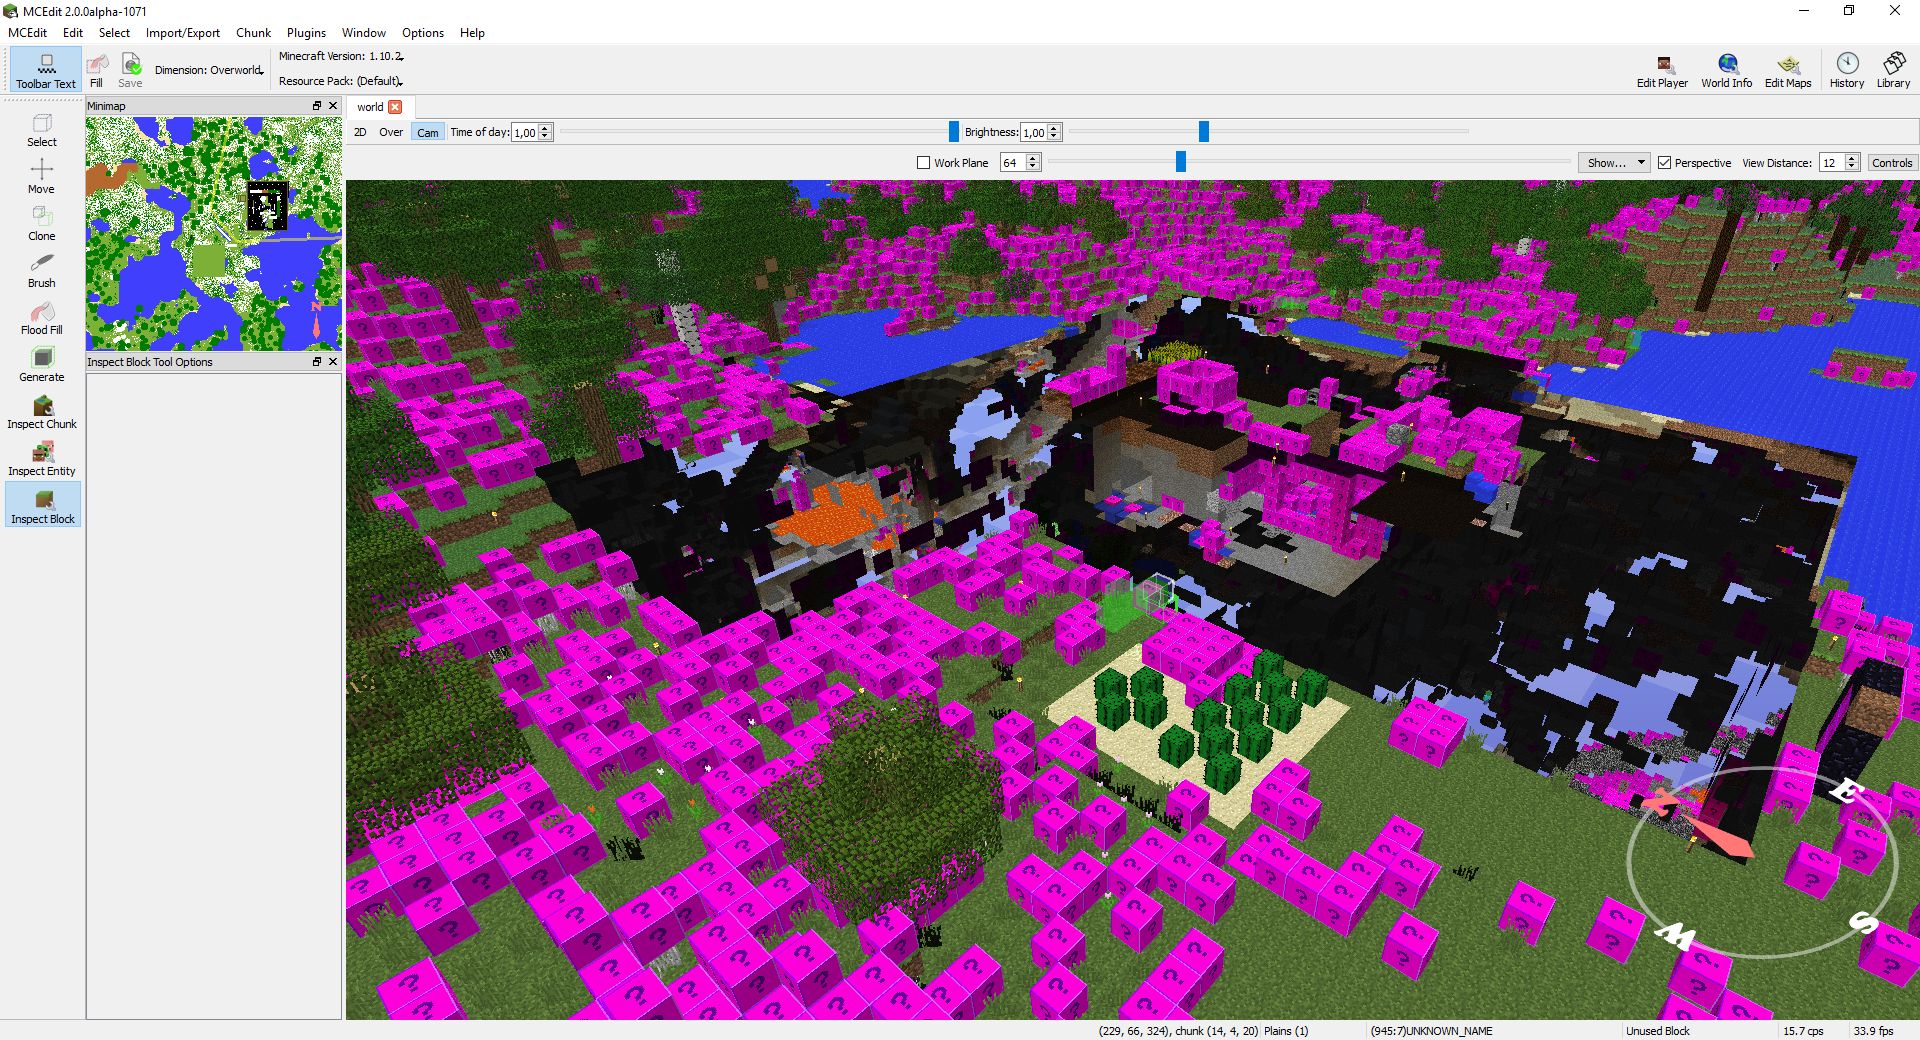Image resolution: width=1920 pixels, height=1040 pixels.
Task: Open the Edit menu
Action: pos(73,33)
